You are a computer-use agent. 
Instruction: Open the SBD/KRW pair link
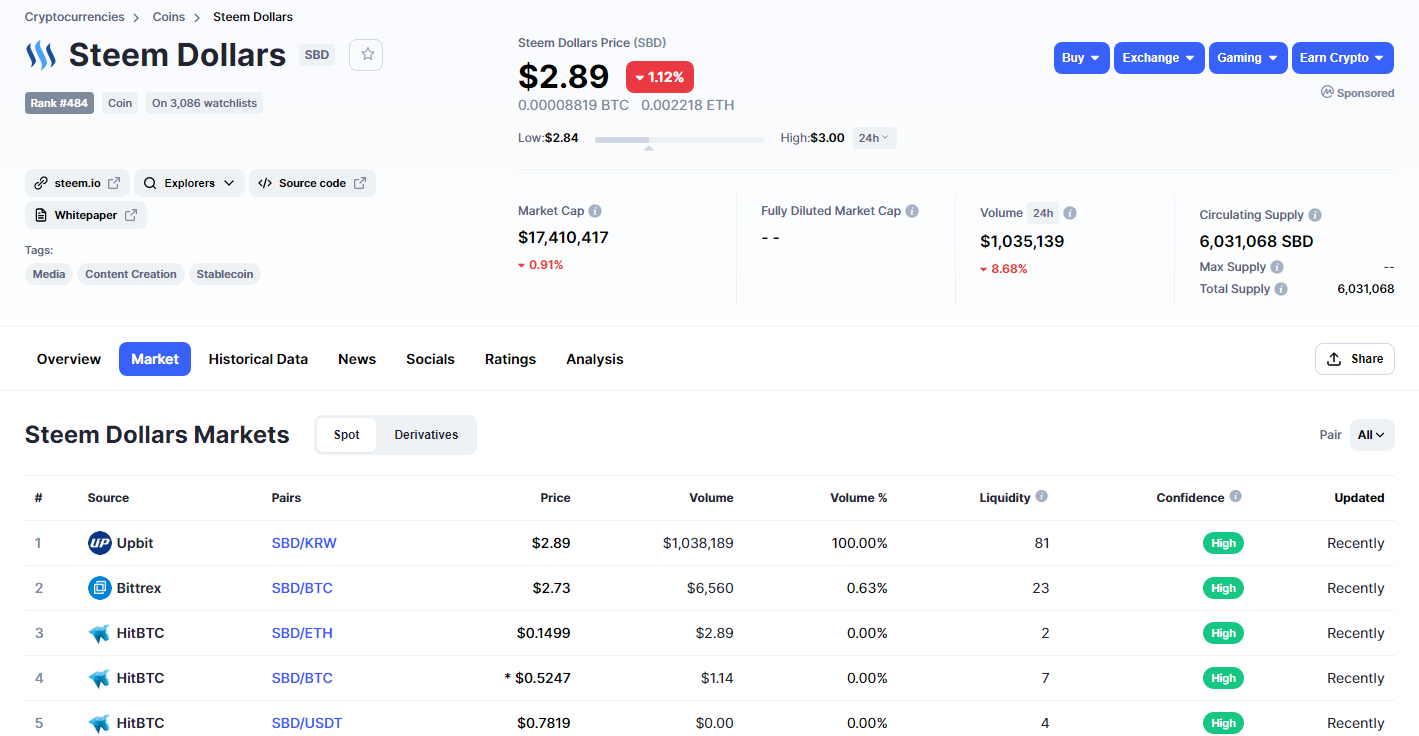(304, 543)
